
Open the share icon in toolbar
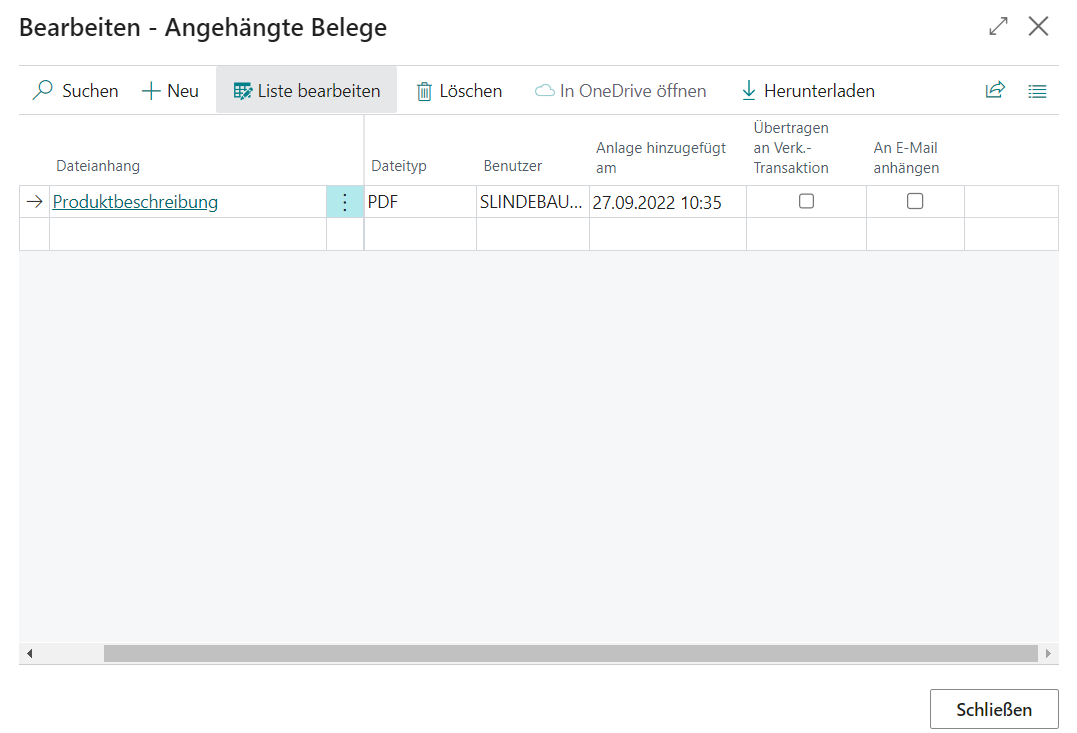[x=994, y=91]
